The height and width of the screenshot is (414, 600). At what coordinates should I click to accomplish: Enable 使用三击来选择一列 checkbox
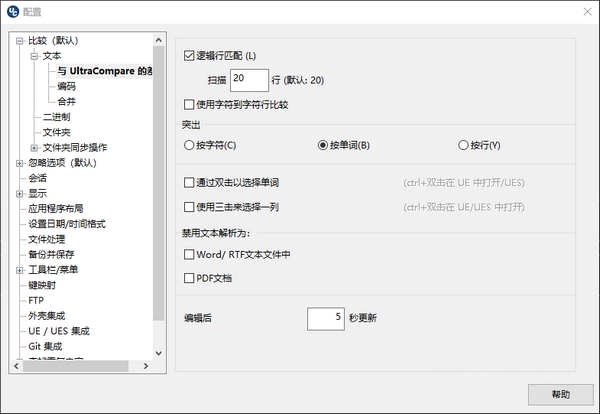point(189,207)
